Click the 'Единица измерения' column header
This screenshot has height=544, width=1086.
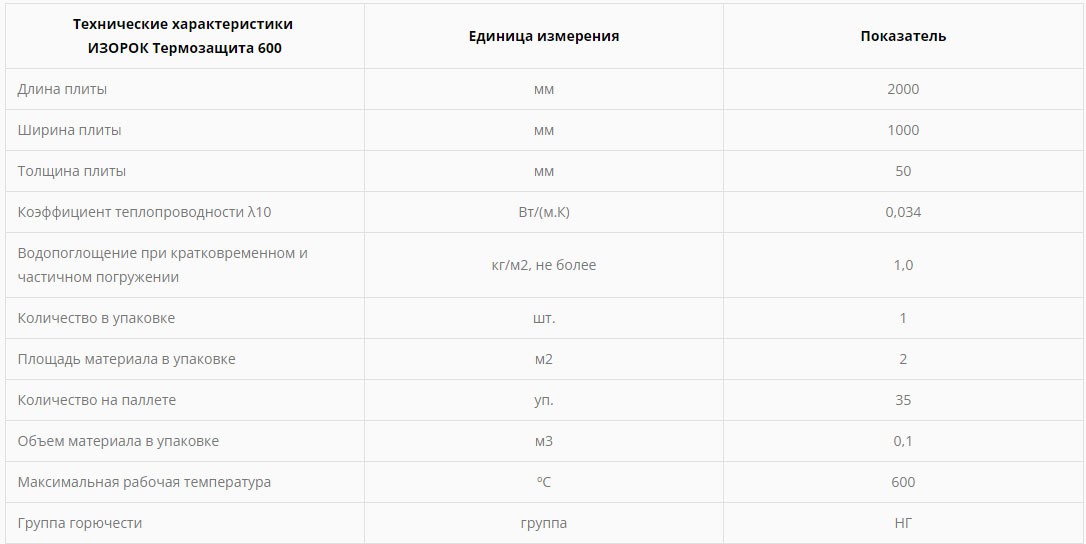(543, 36)
